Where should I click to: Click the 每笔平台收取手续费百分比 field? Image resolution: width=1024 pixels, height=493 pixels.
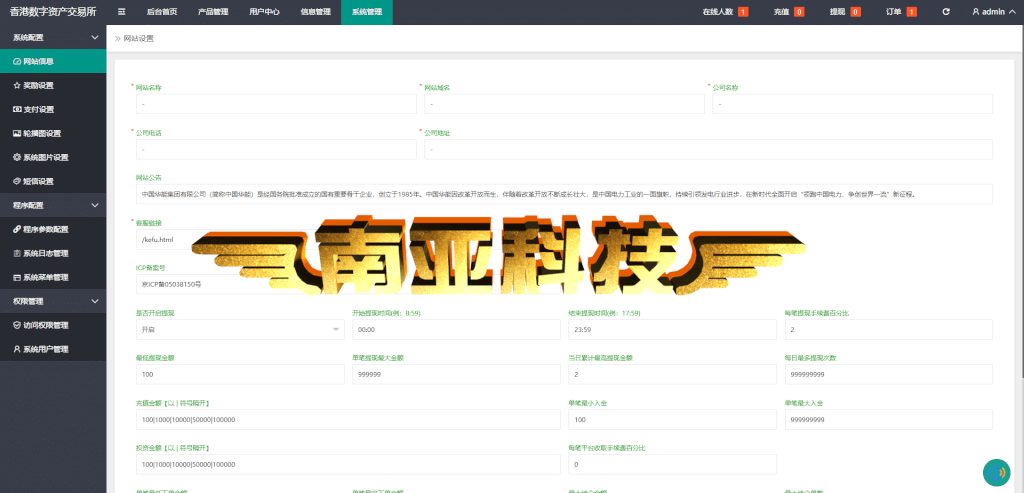(x=673, y=464)
